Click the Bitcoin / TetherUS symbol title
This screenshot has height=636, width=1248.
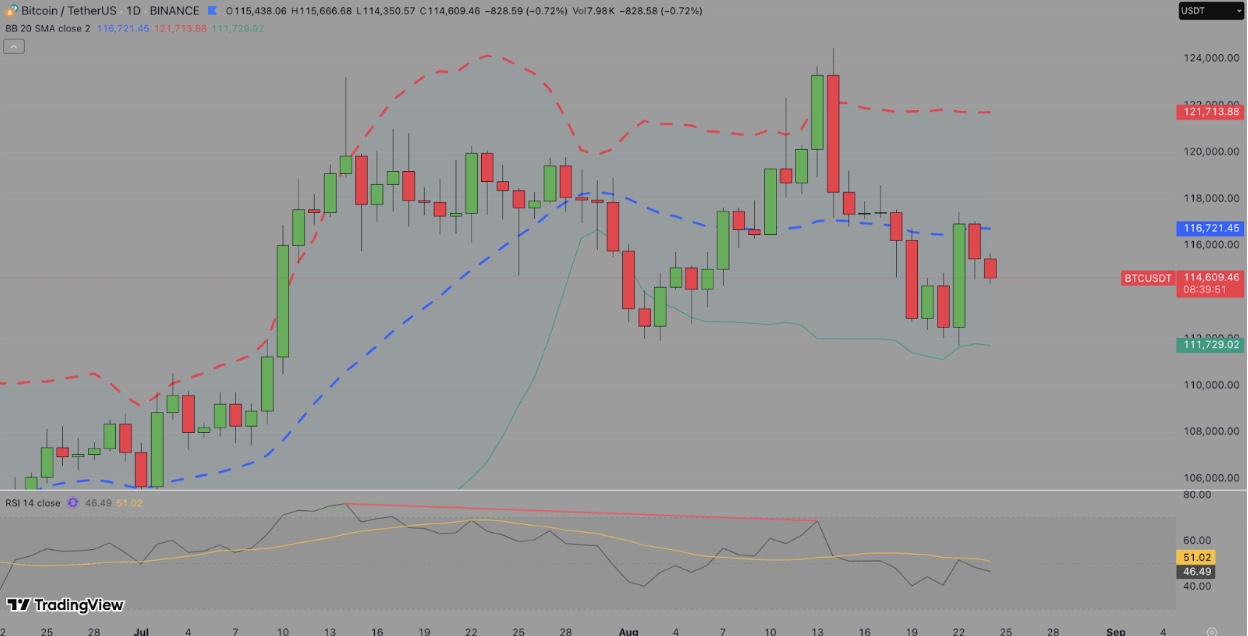(x=69, y=11)
